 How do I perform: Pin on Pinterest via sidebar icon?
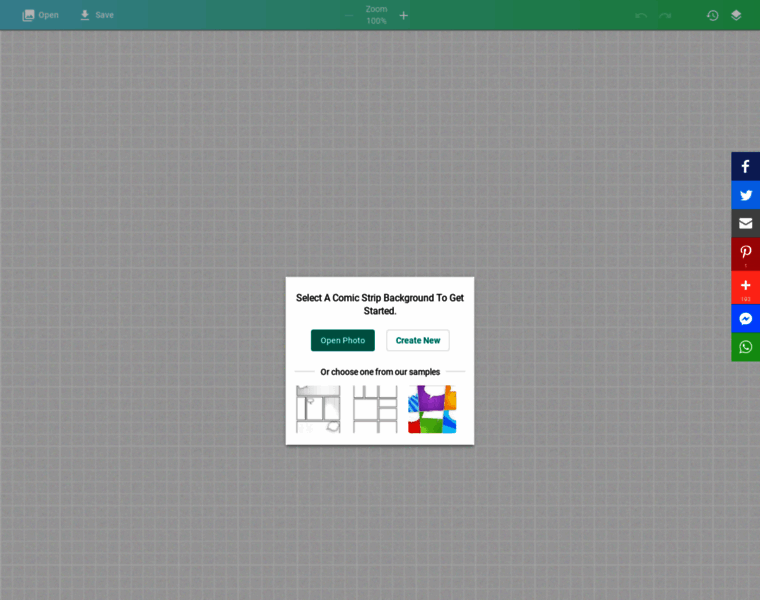[745, 253]
